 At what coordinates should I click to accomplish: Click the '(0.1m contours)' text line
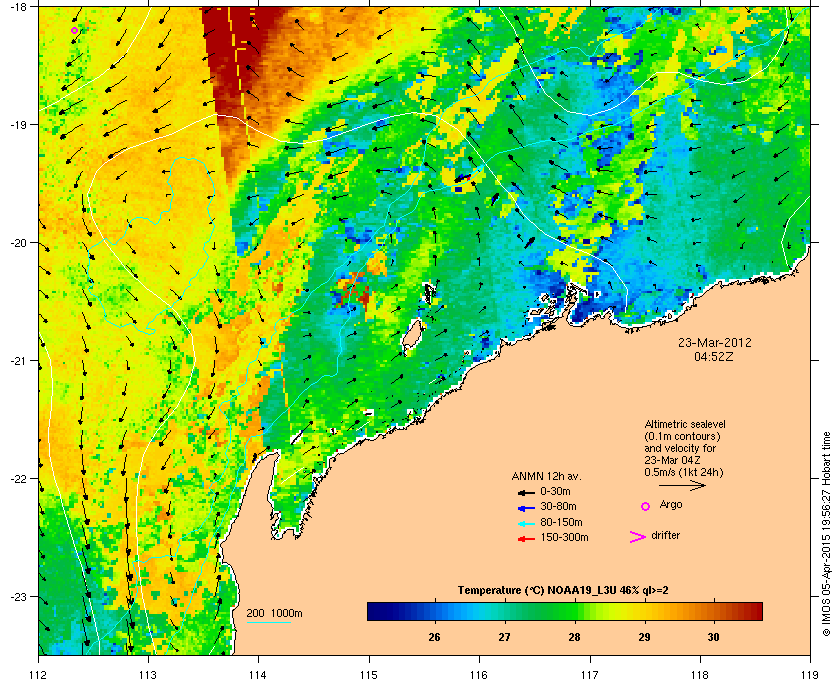coord(682,436)
